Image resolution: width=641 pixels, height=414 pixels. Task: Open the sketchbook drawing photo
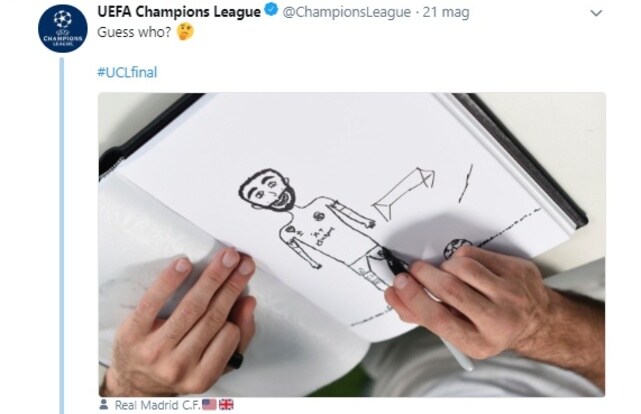(x=352, y=244)
